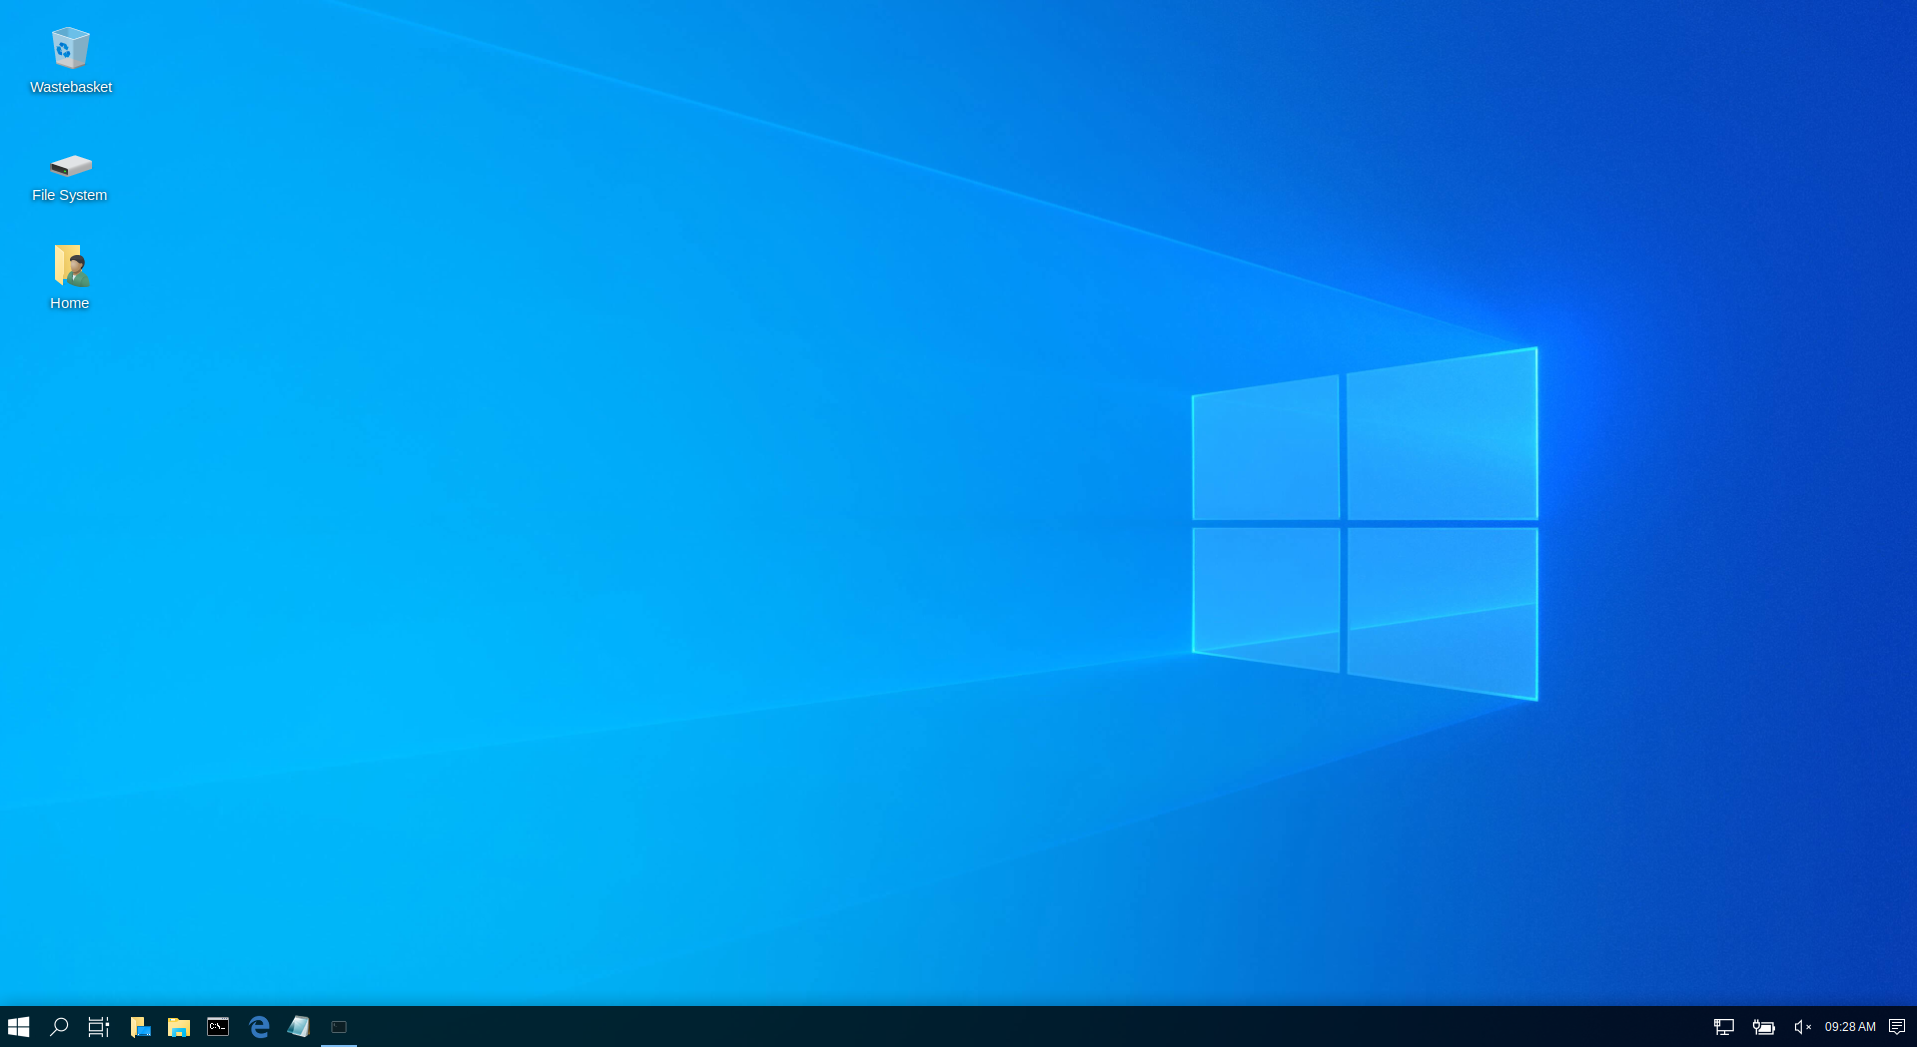1917x1047 pixels.
Task: Launch the terminal from the taskbar
Action: [x=218, y=1027]
